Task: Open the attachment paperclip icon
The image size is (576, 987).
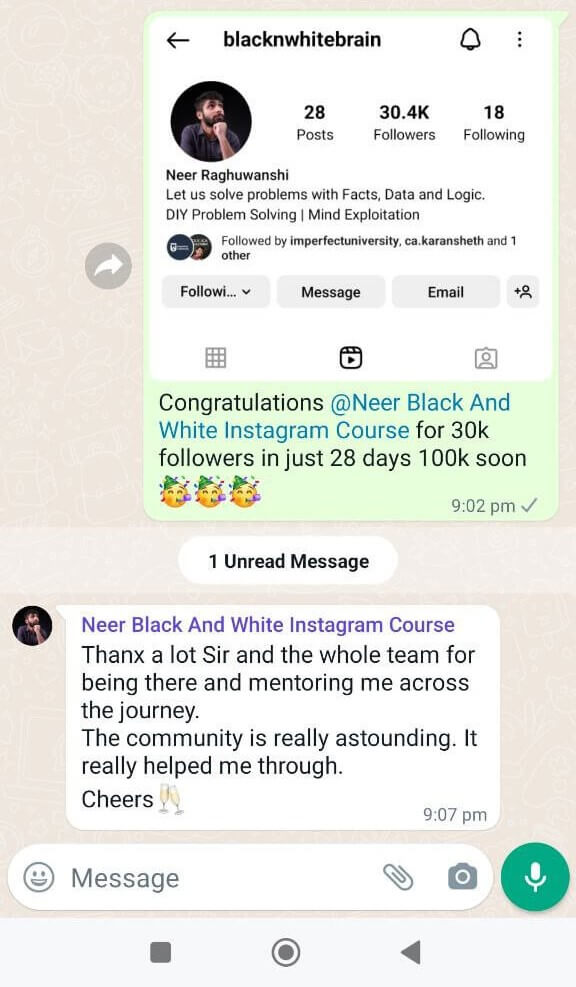Action: pyautogui.click(x=398, y=877)
